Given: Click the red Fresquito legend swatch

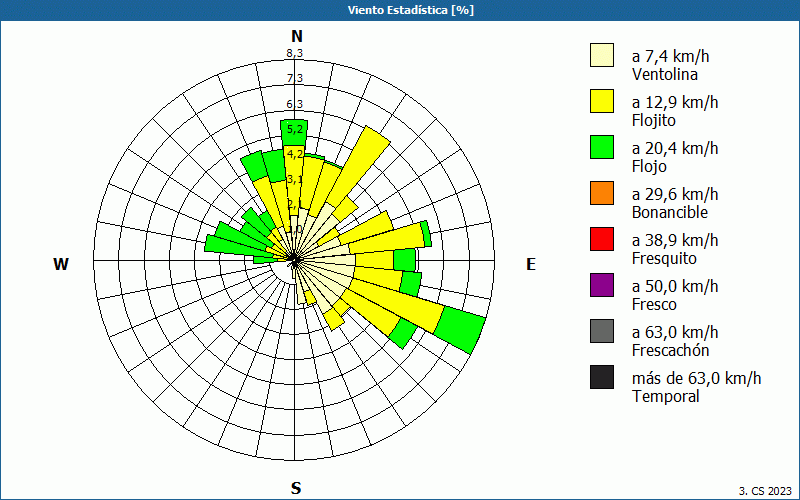Looking at the screenshot, I should (x=602, y=239).
